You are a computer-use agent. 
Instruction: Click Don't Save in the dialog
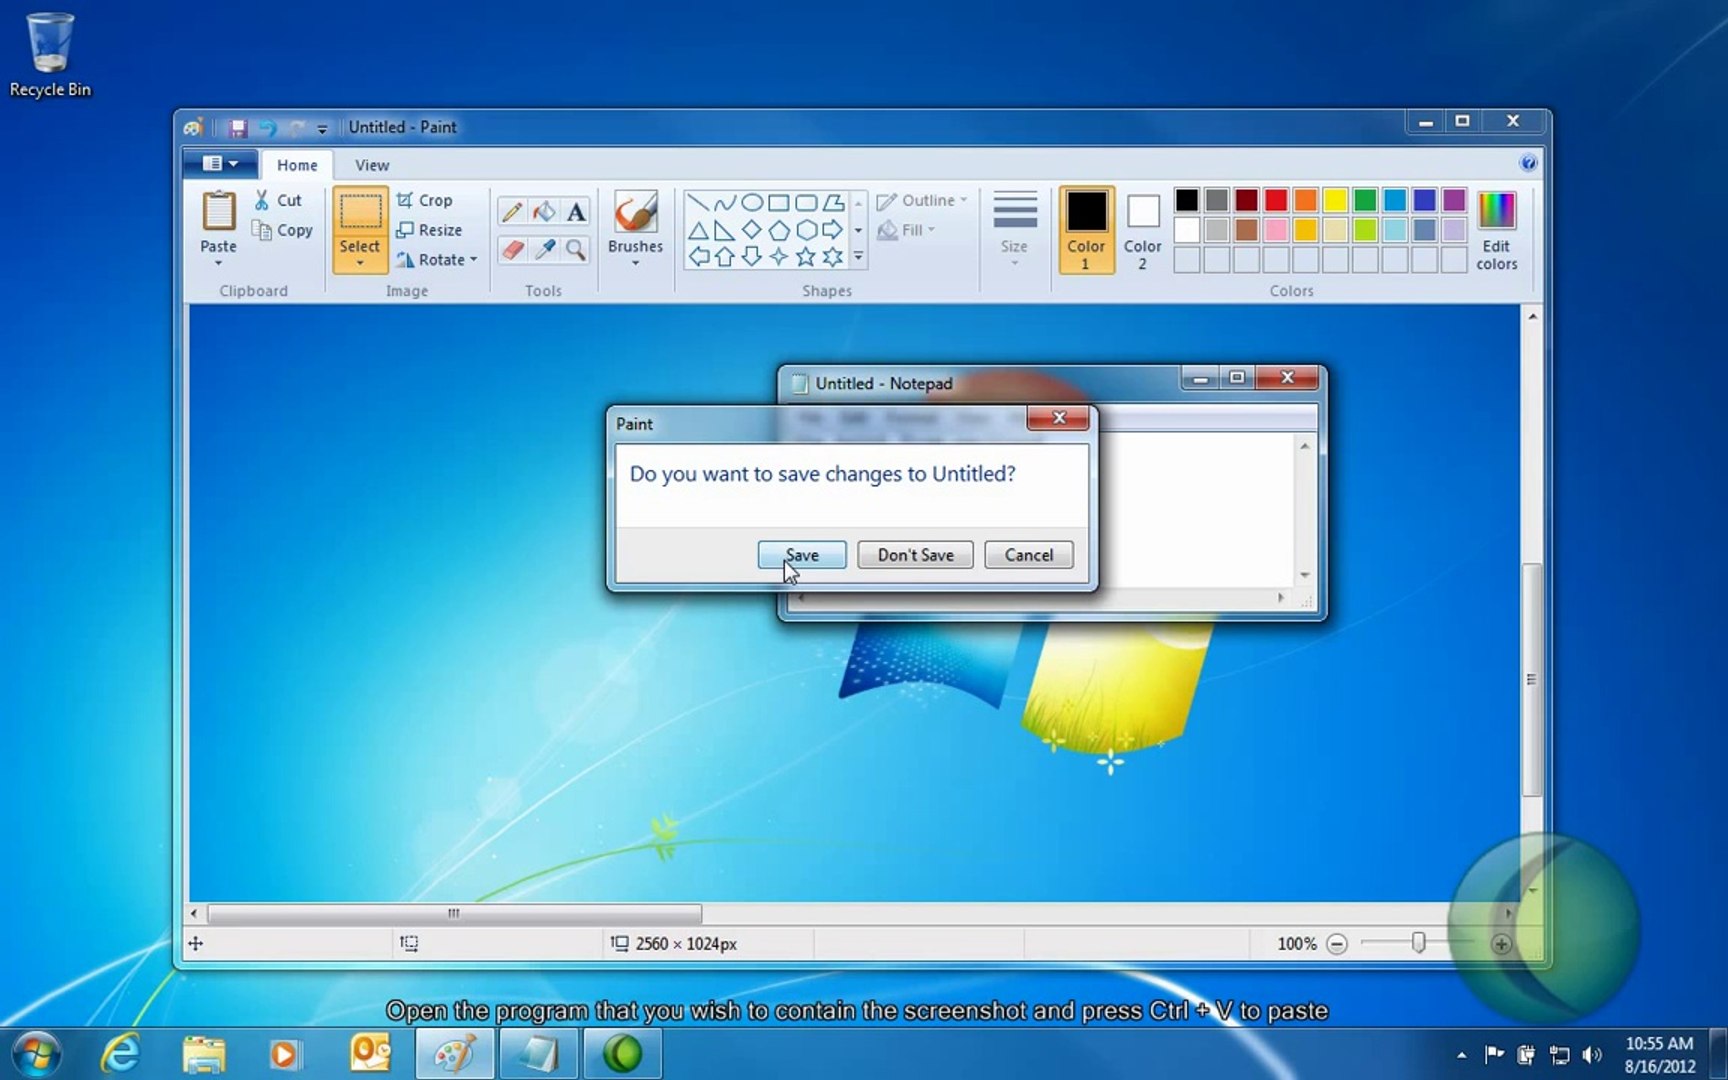[915, 555]
